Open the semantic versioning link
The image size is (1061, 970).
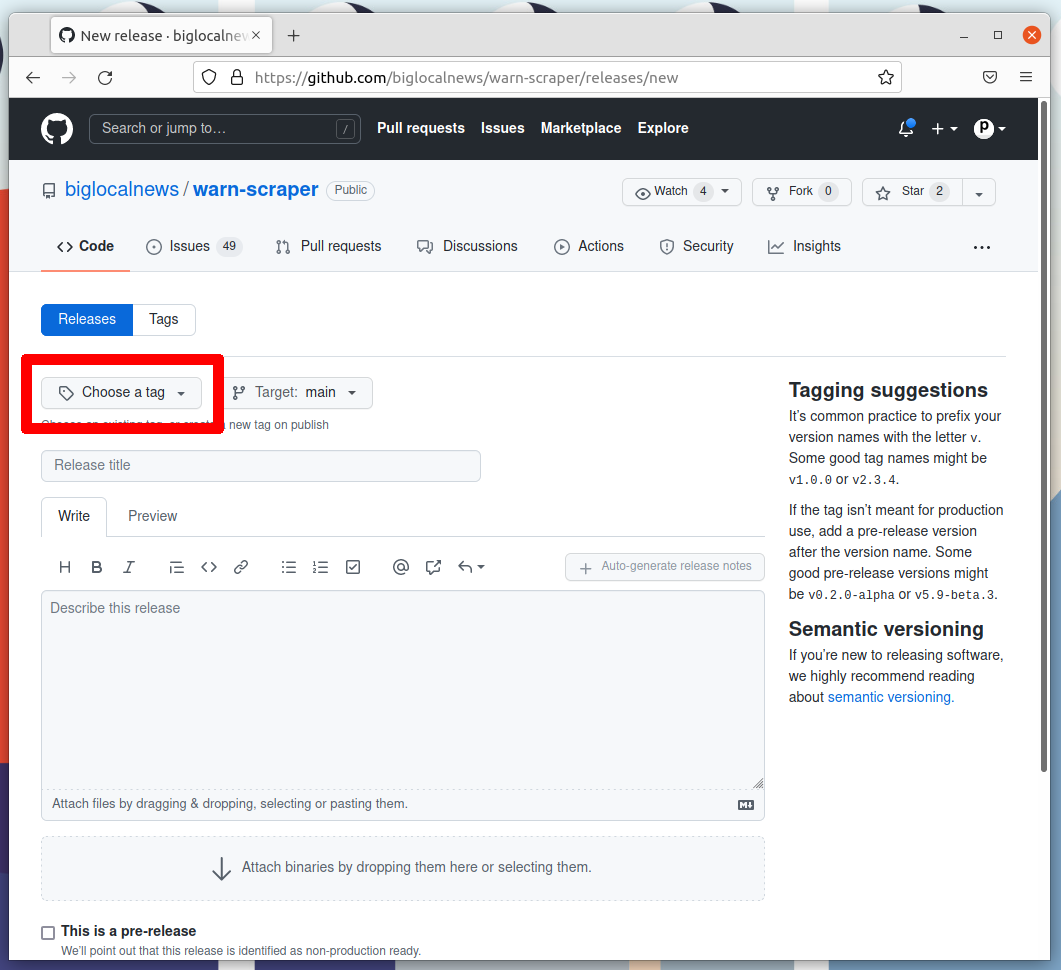pos(890,697)
